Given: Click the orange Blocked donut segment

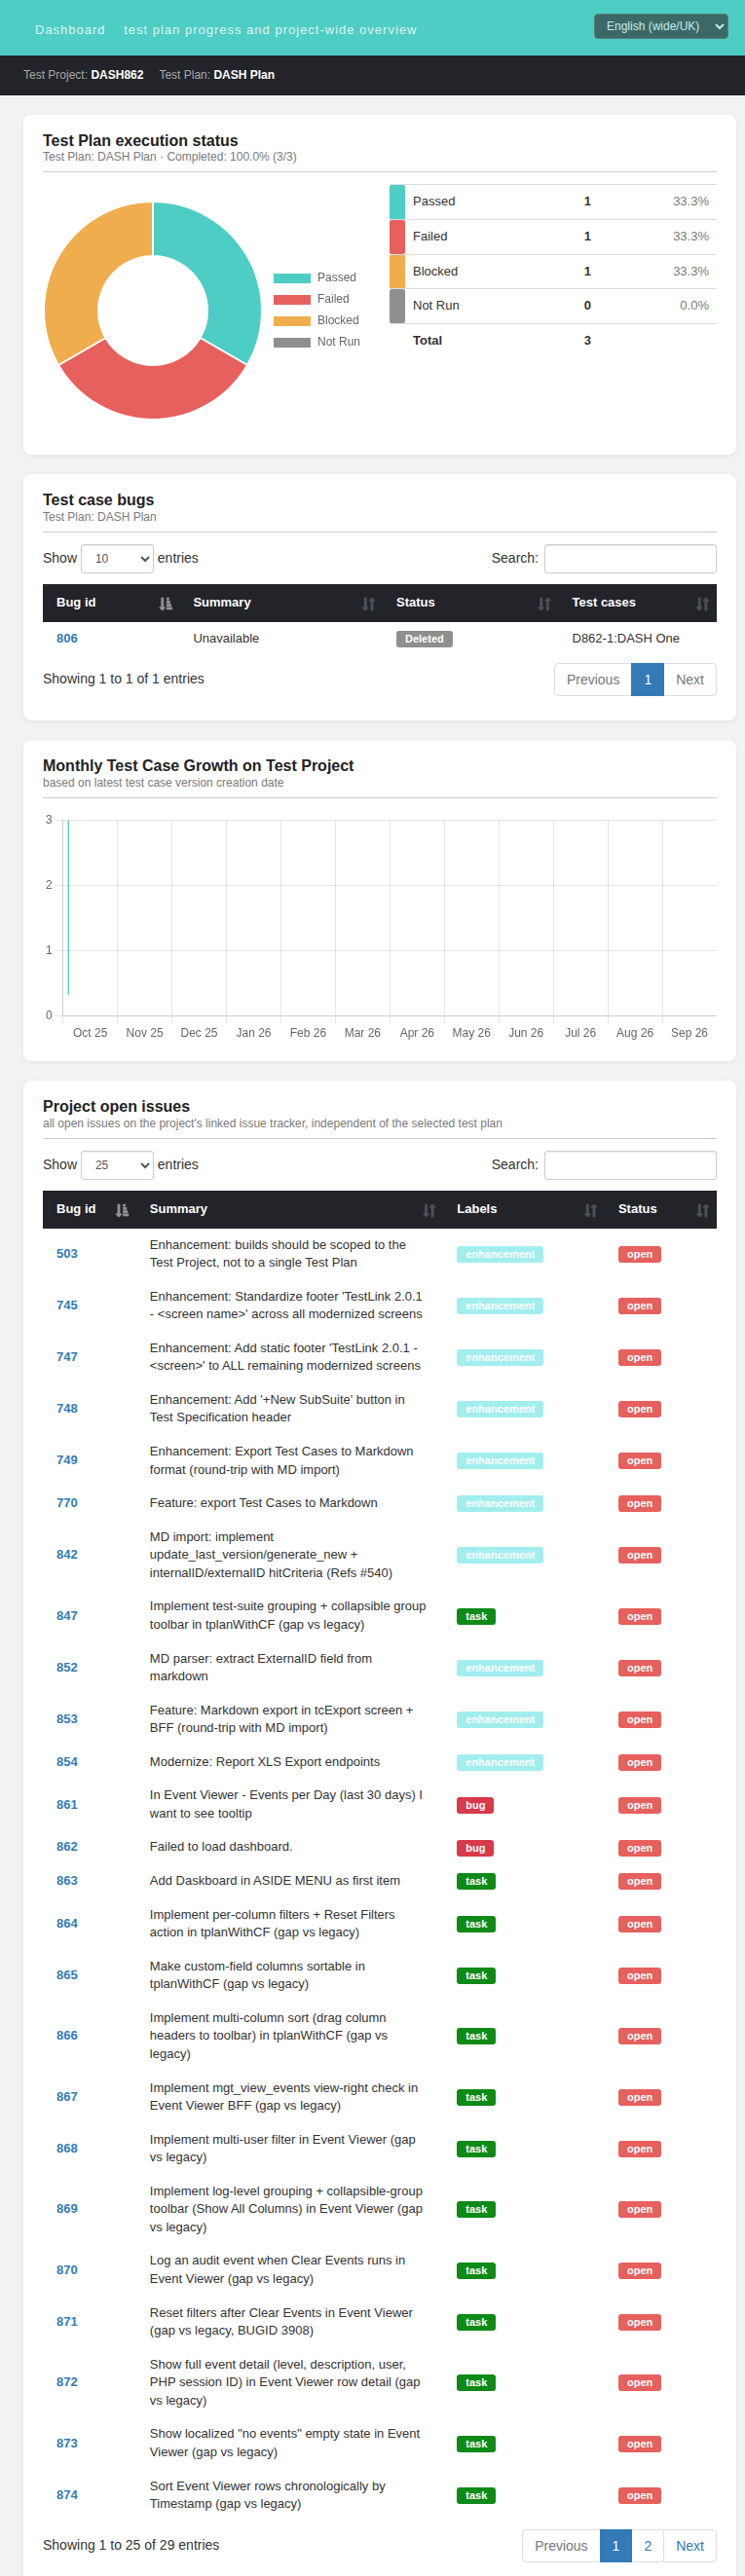Looking at the screenshot, I should coord(84,270).
